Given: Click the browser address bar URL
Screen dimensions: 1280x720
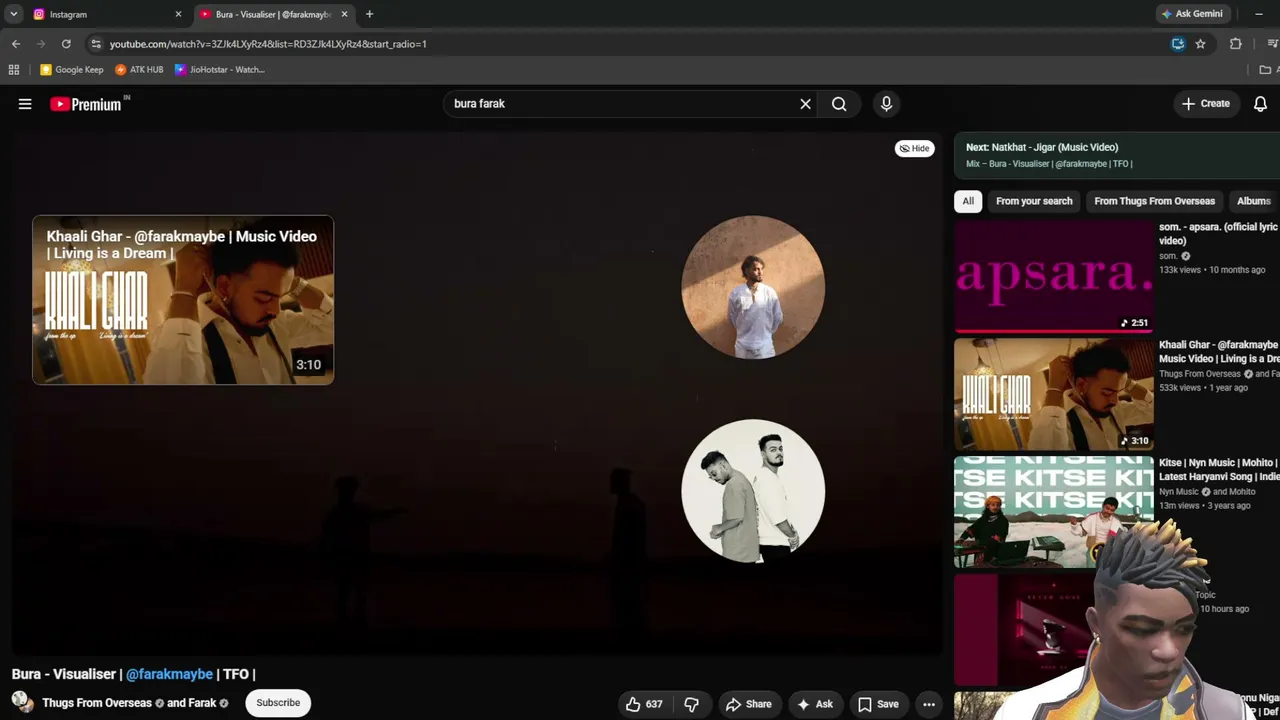Looking at the screenshot, I should (x=268, y=44).
